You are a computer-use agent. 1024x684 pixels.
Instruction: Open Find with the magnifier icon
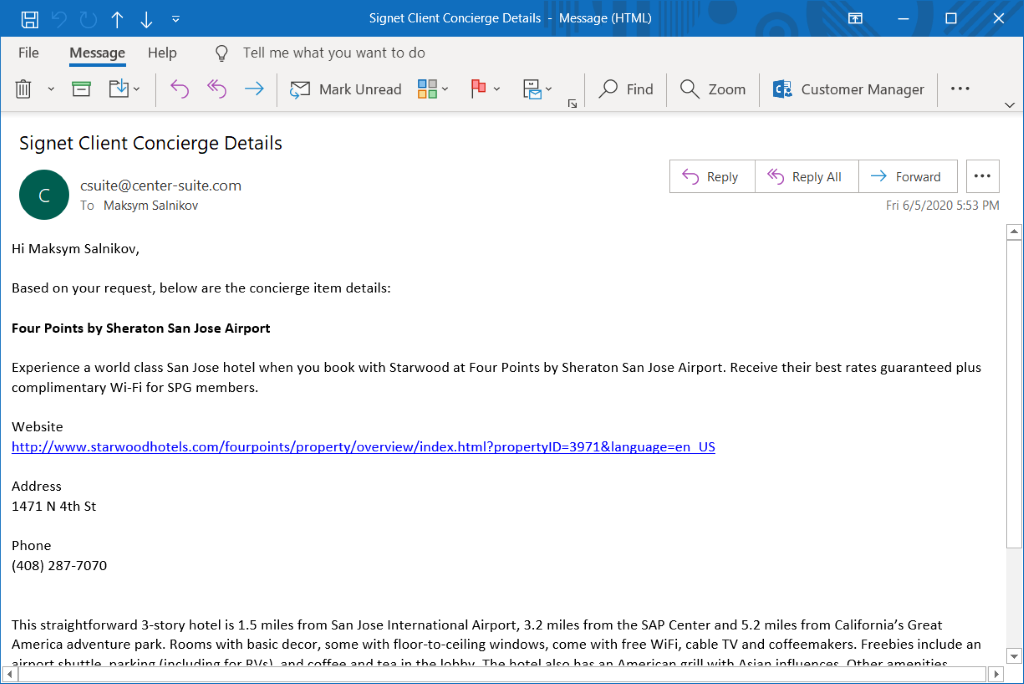pos(626,89)
